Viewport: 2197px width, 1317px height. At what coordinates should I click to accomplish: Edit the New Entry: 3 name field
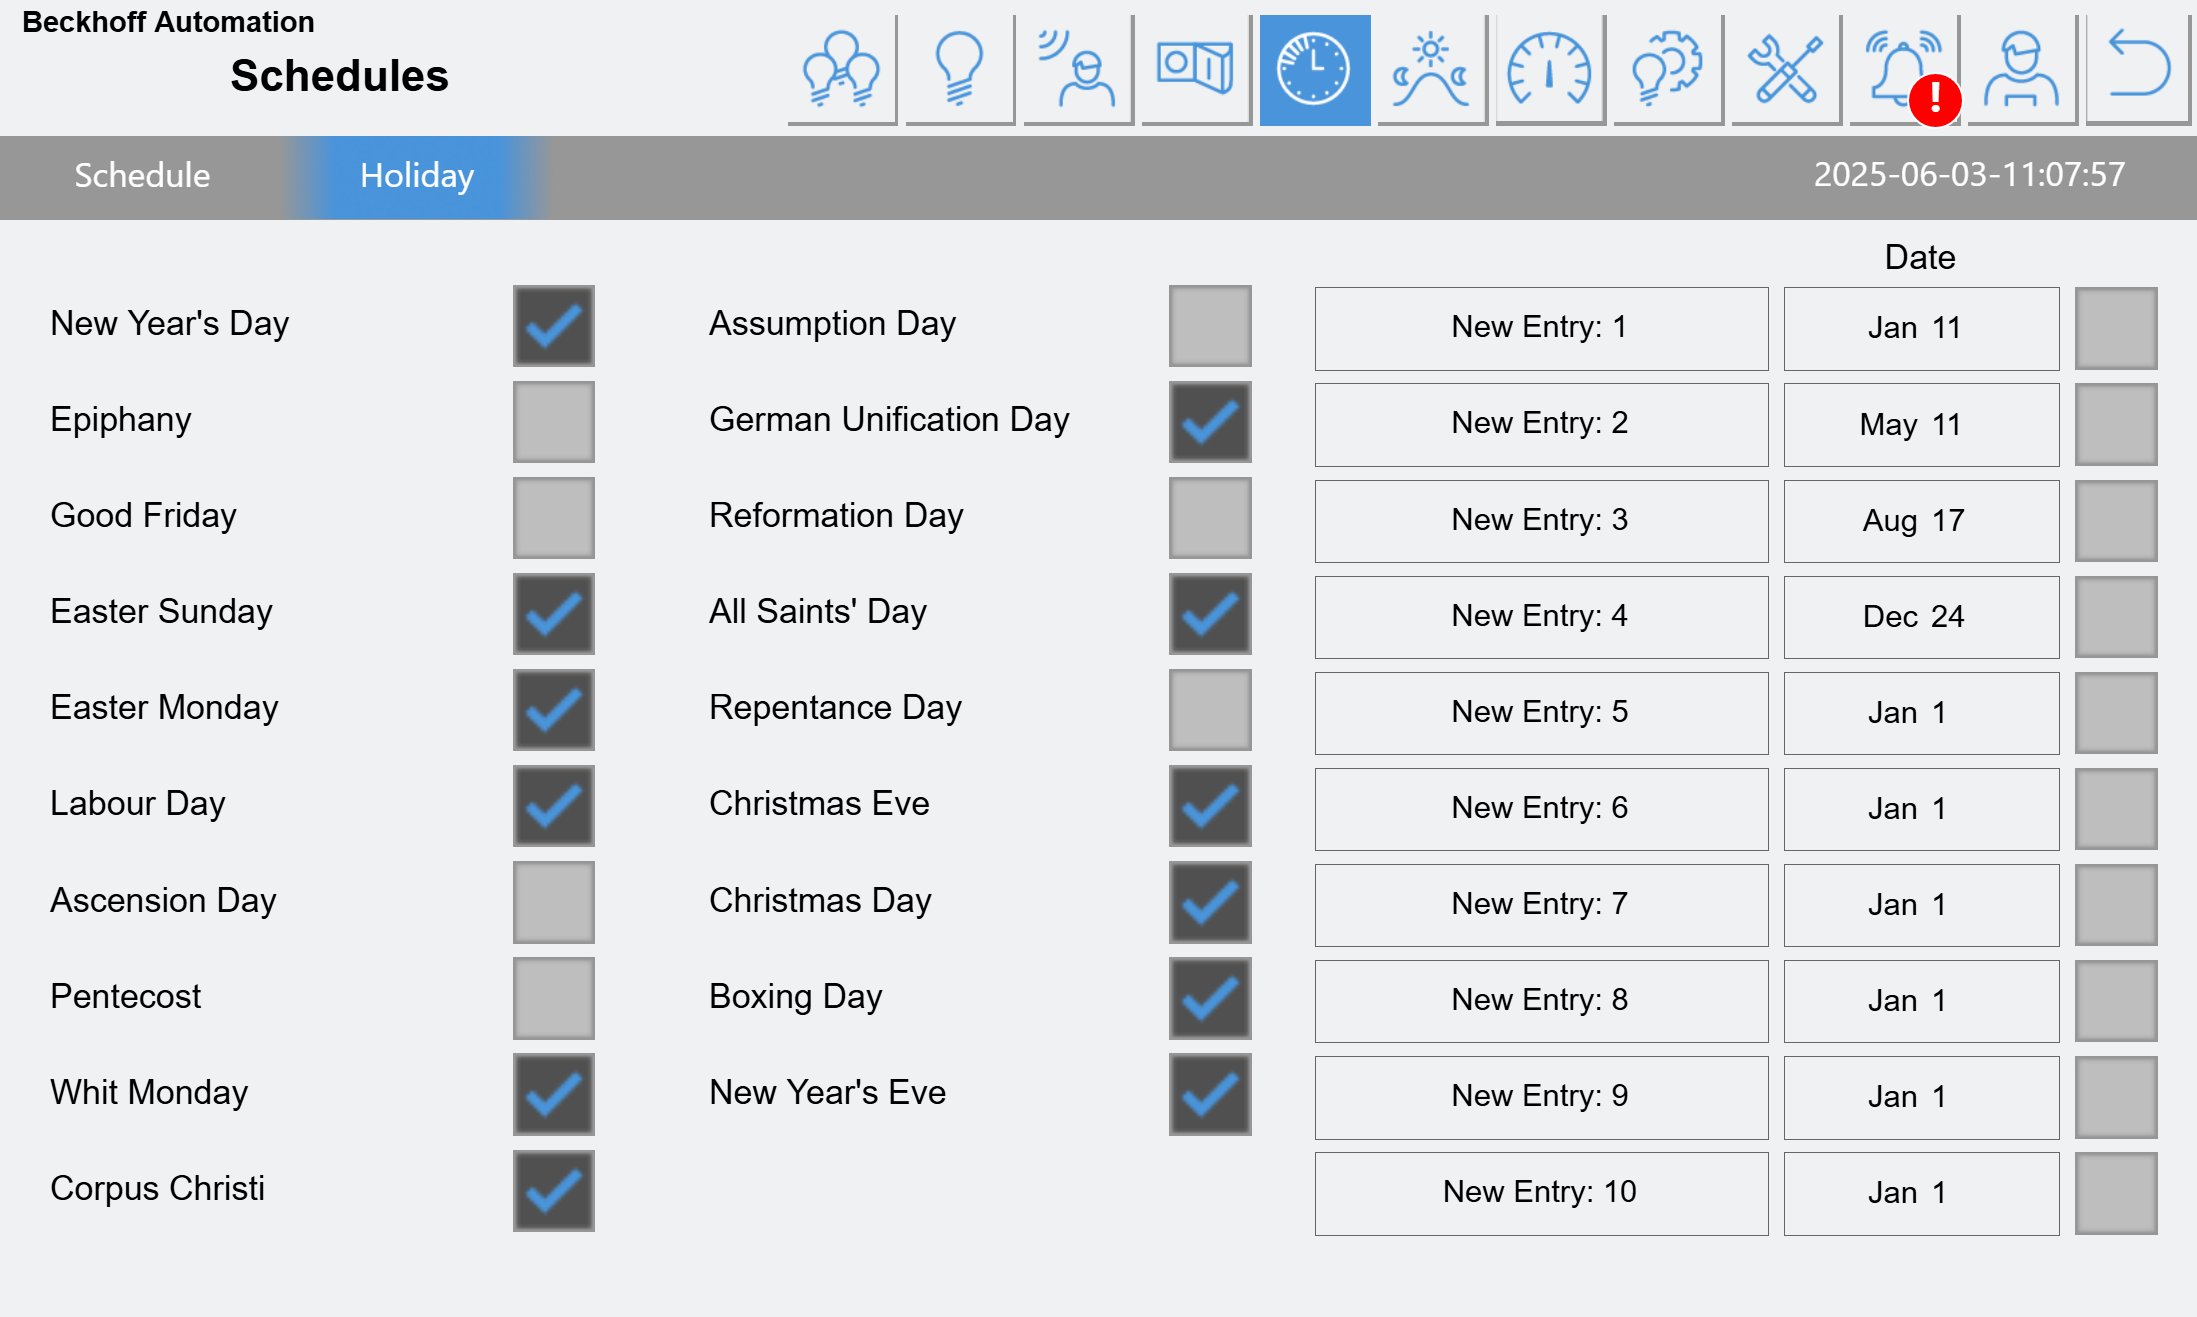point(1541,521)
